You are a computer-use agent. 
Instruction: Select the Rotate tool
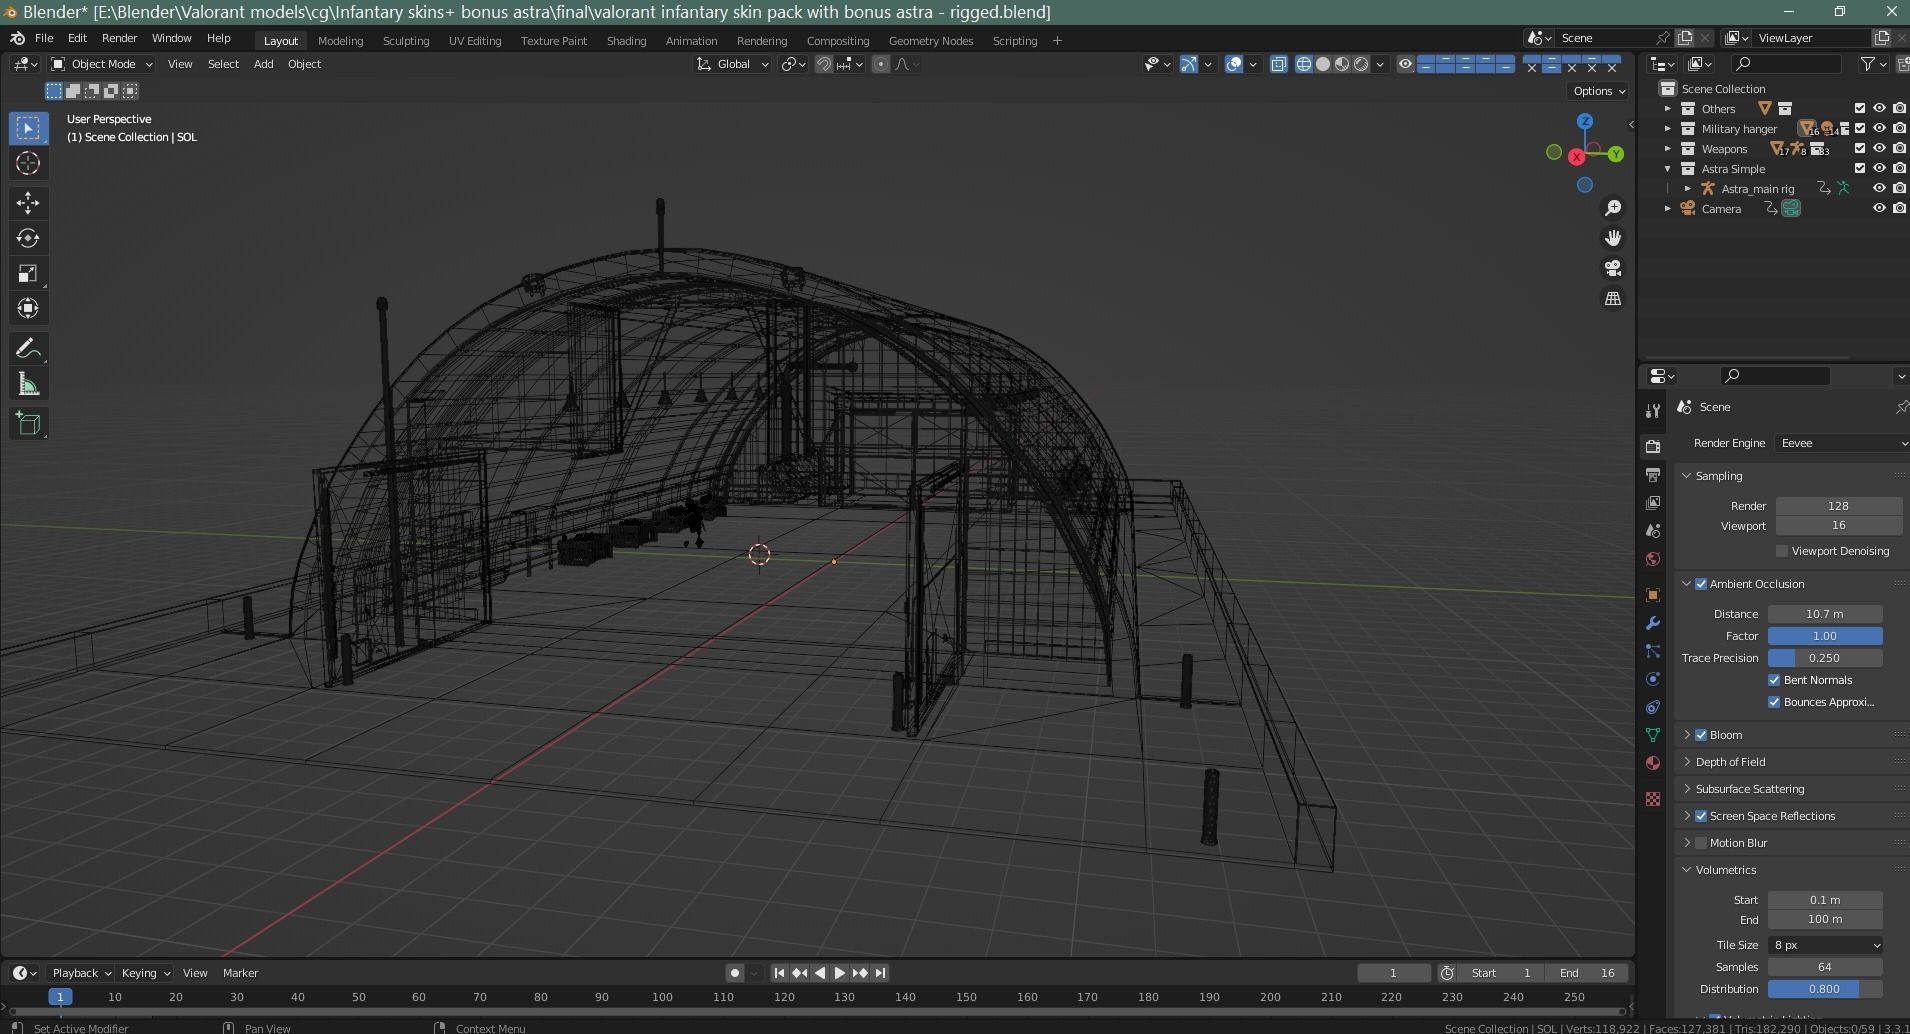(x=28, y=238)
